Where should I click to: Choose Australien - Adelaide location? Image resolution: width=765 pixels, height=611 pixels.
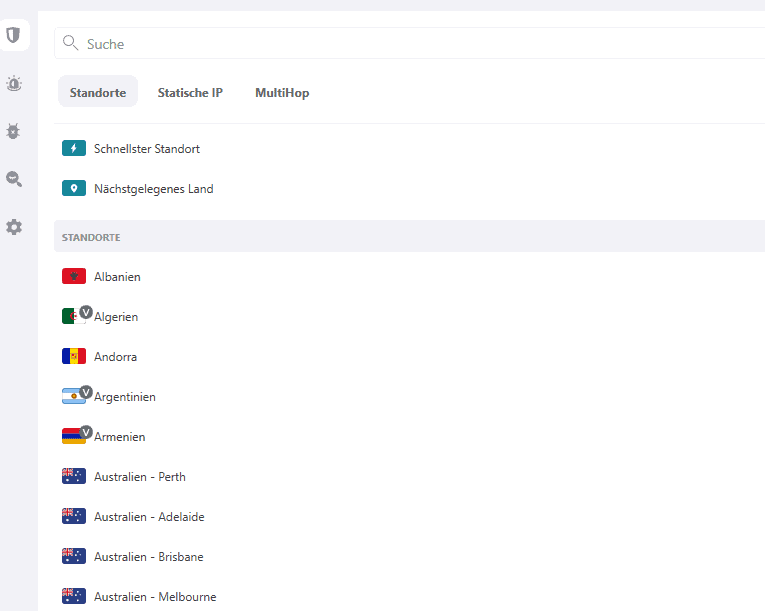tap(409, 517)
